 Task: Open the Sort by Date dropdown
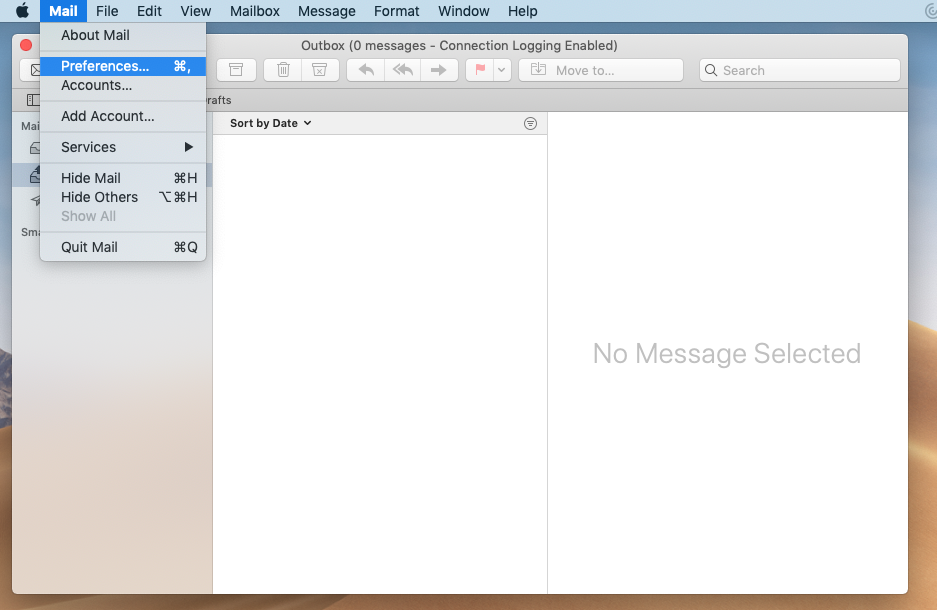[x=271, y=123]
